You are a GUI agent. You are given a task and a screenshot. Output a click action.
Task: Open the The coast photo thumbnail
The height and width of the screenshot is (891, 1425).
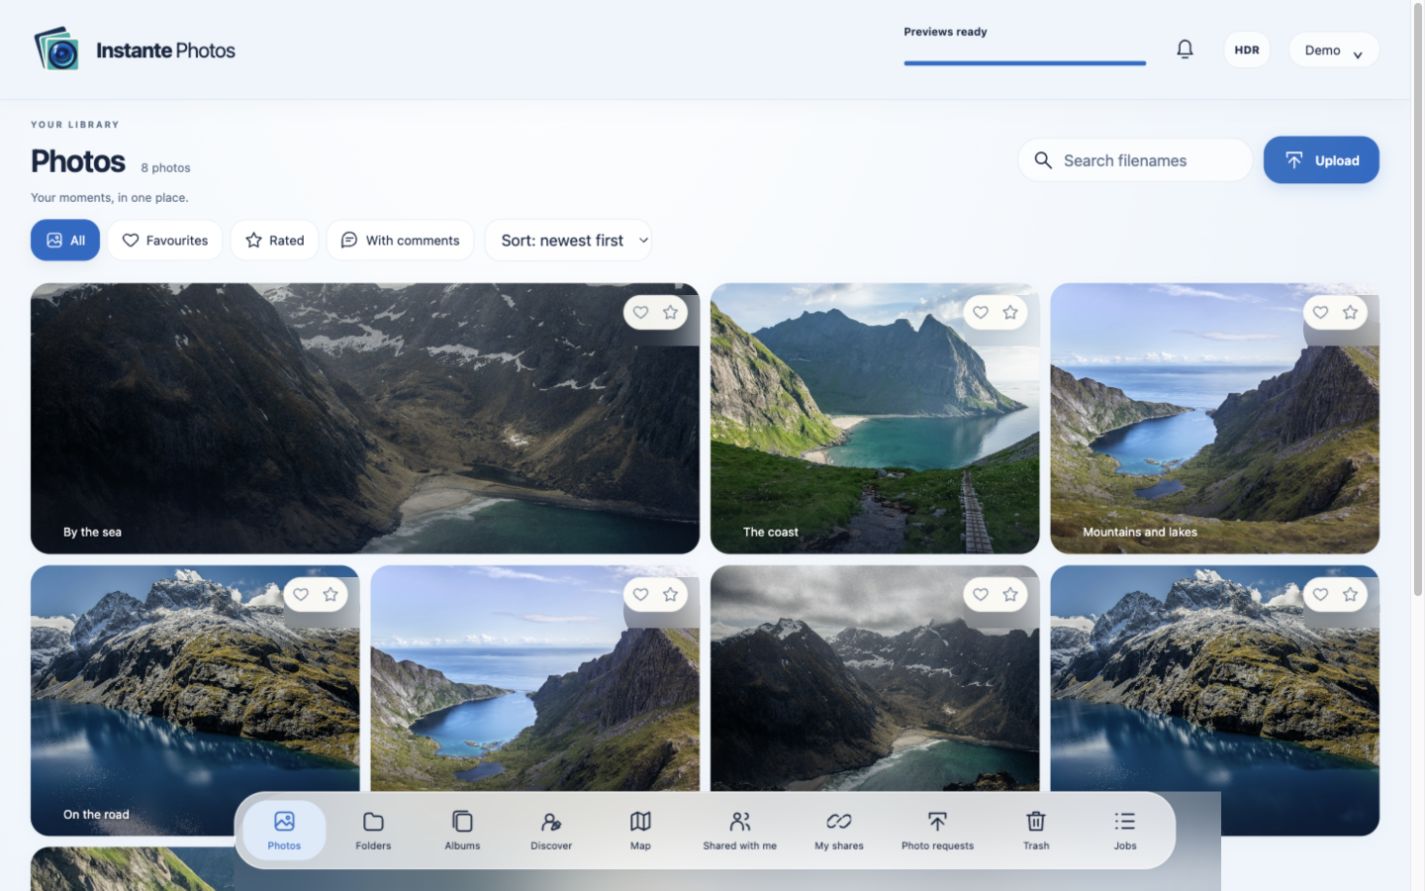click(x=875, y=418)
